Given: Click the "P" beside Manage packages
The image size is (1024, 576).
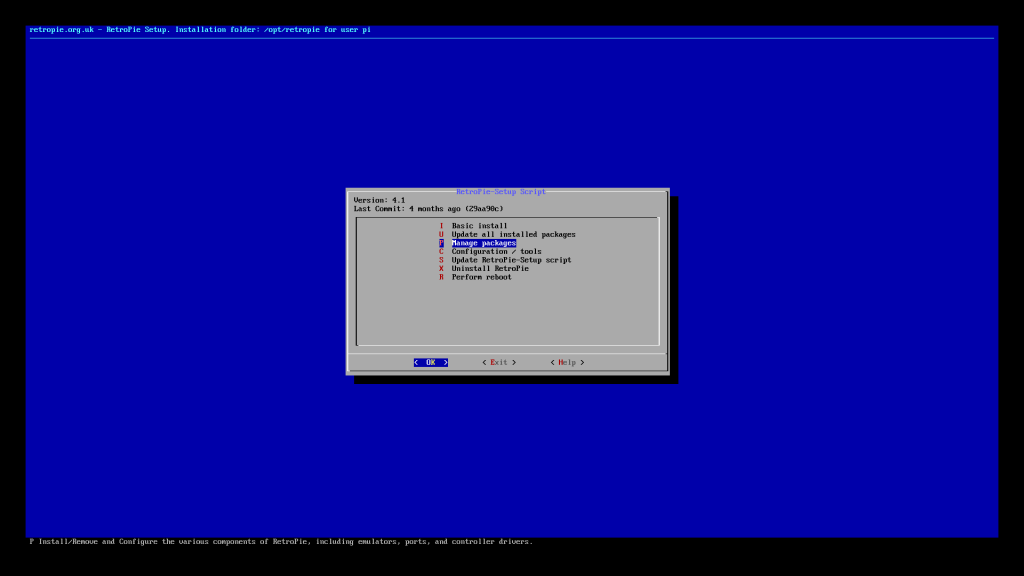Looking at the screenshot, I should tap(440, 242).
